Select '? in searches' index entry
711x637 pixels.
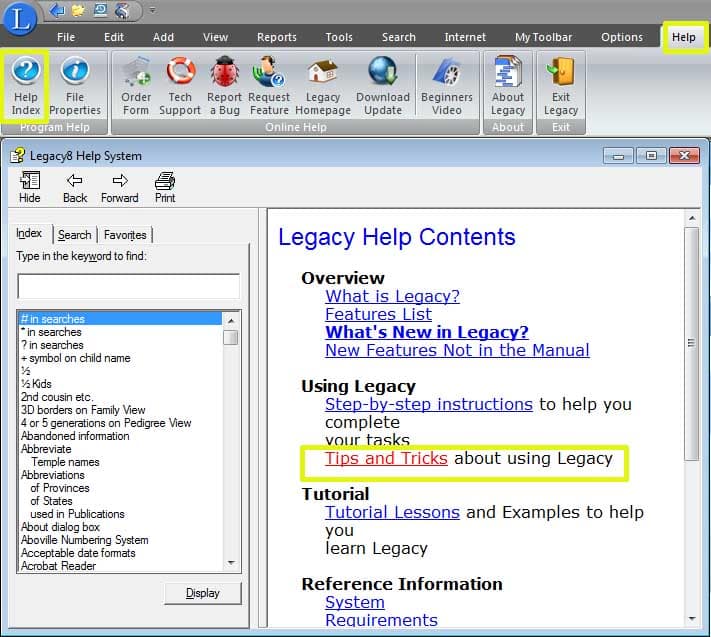(x=120, y=345)
